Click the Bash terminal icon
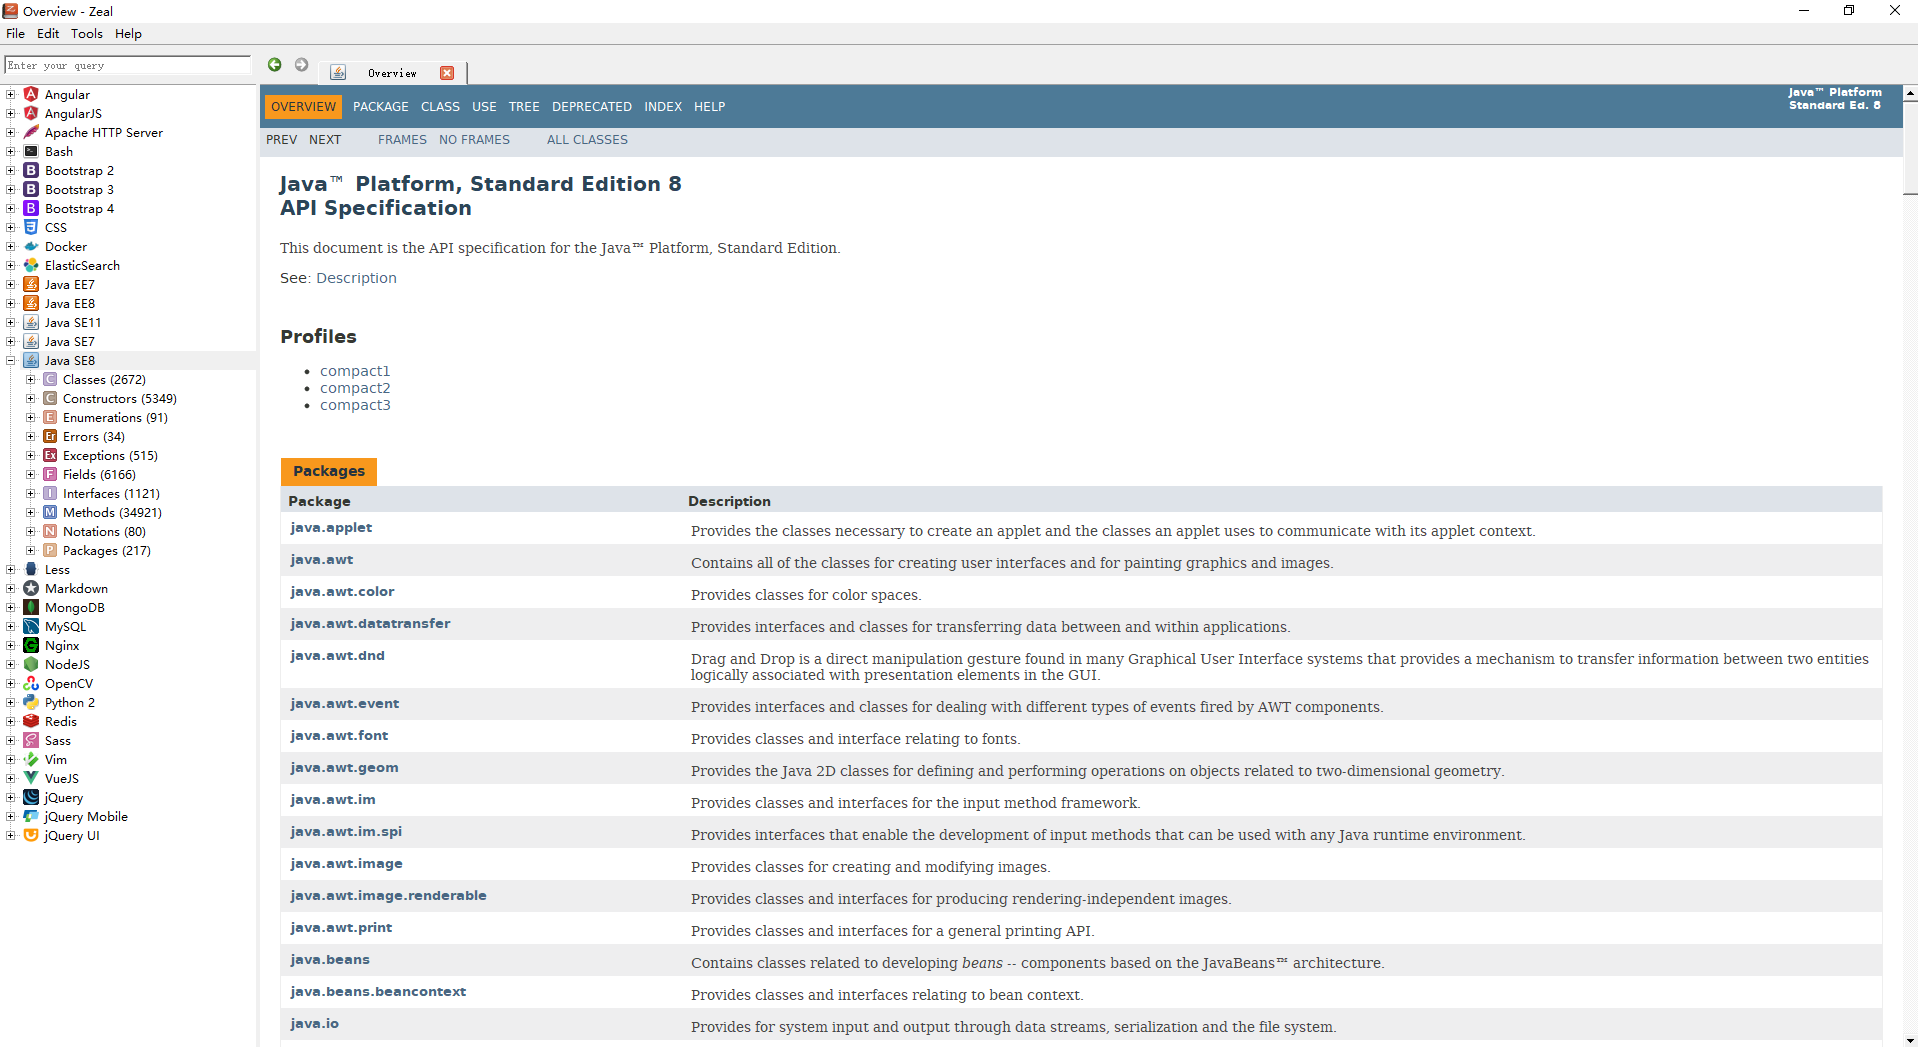1918x1047 pixels. point(31,152)
